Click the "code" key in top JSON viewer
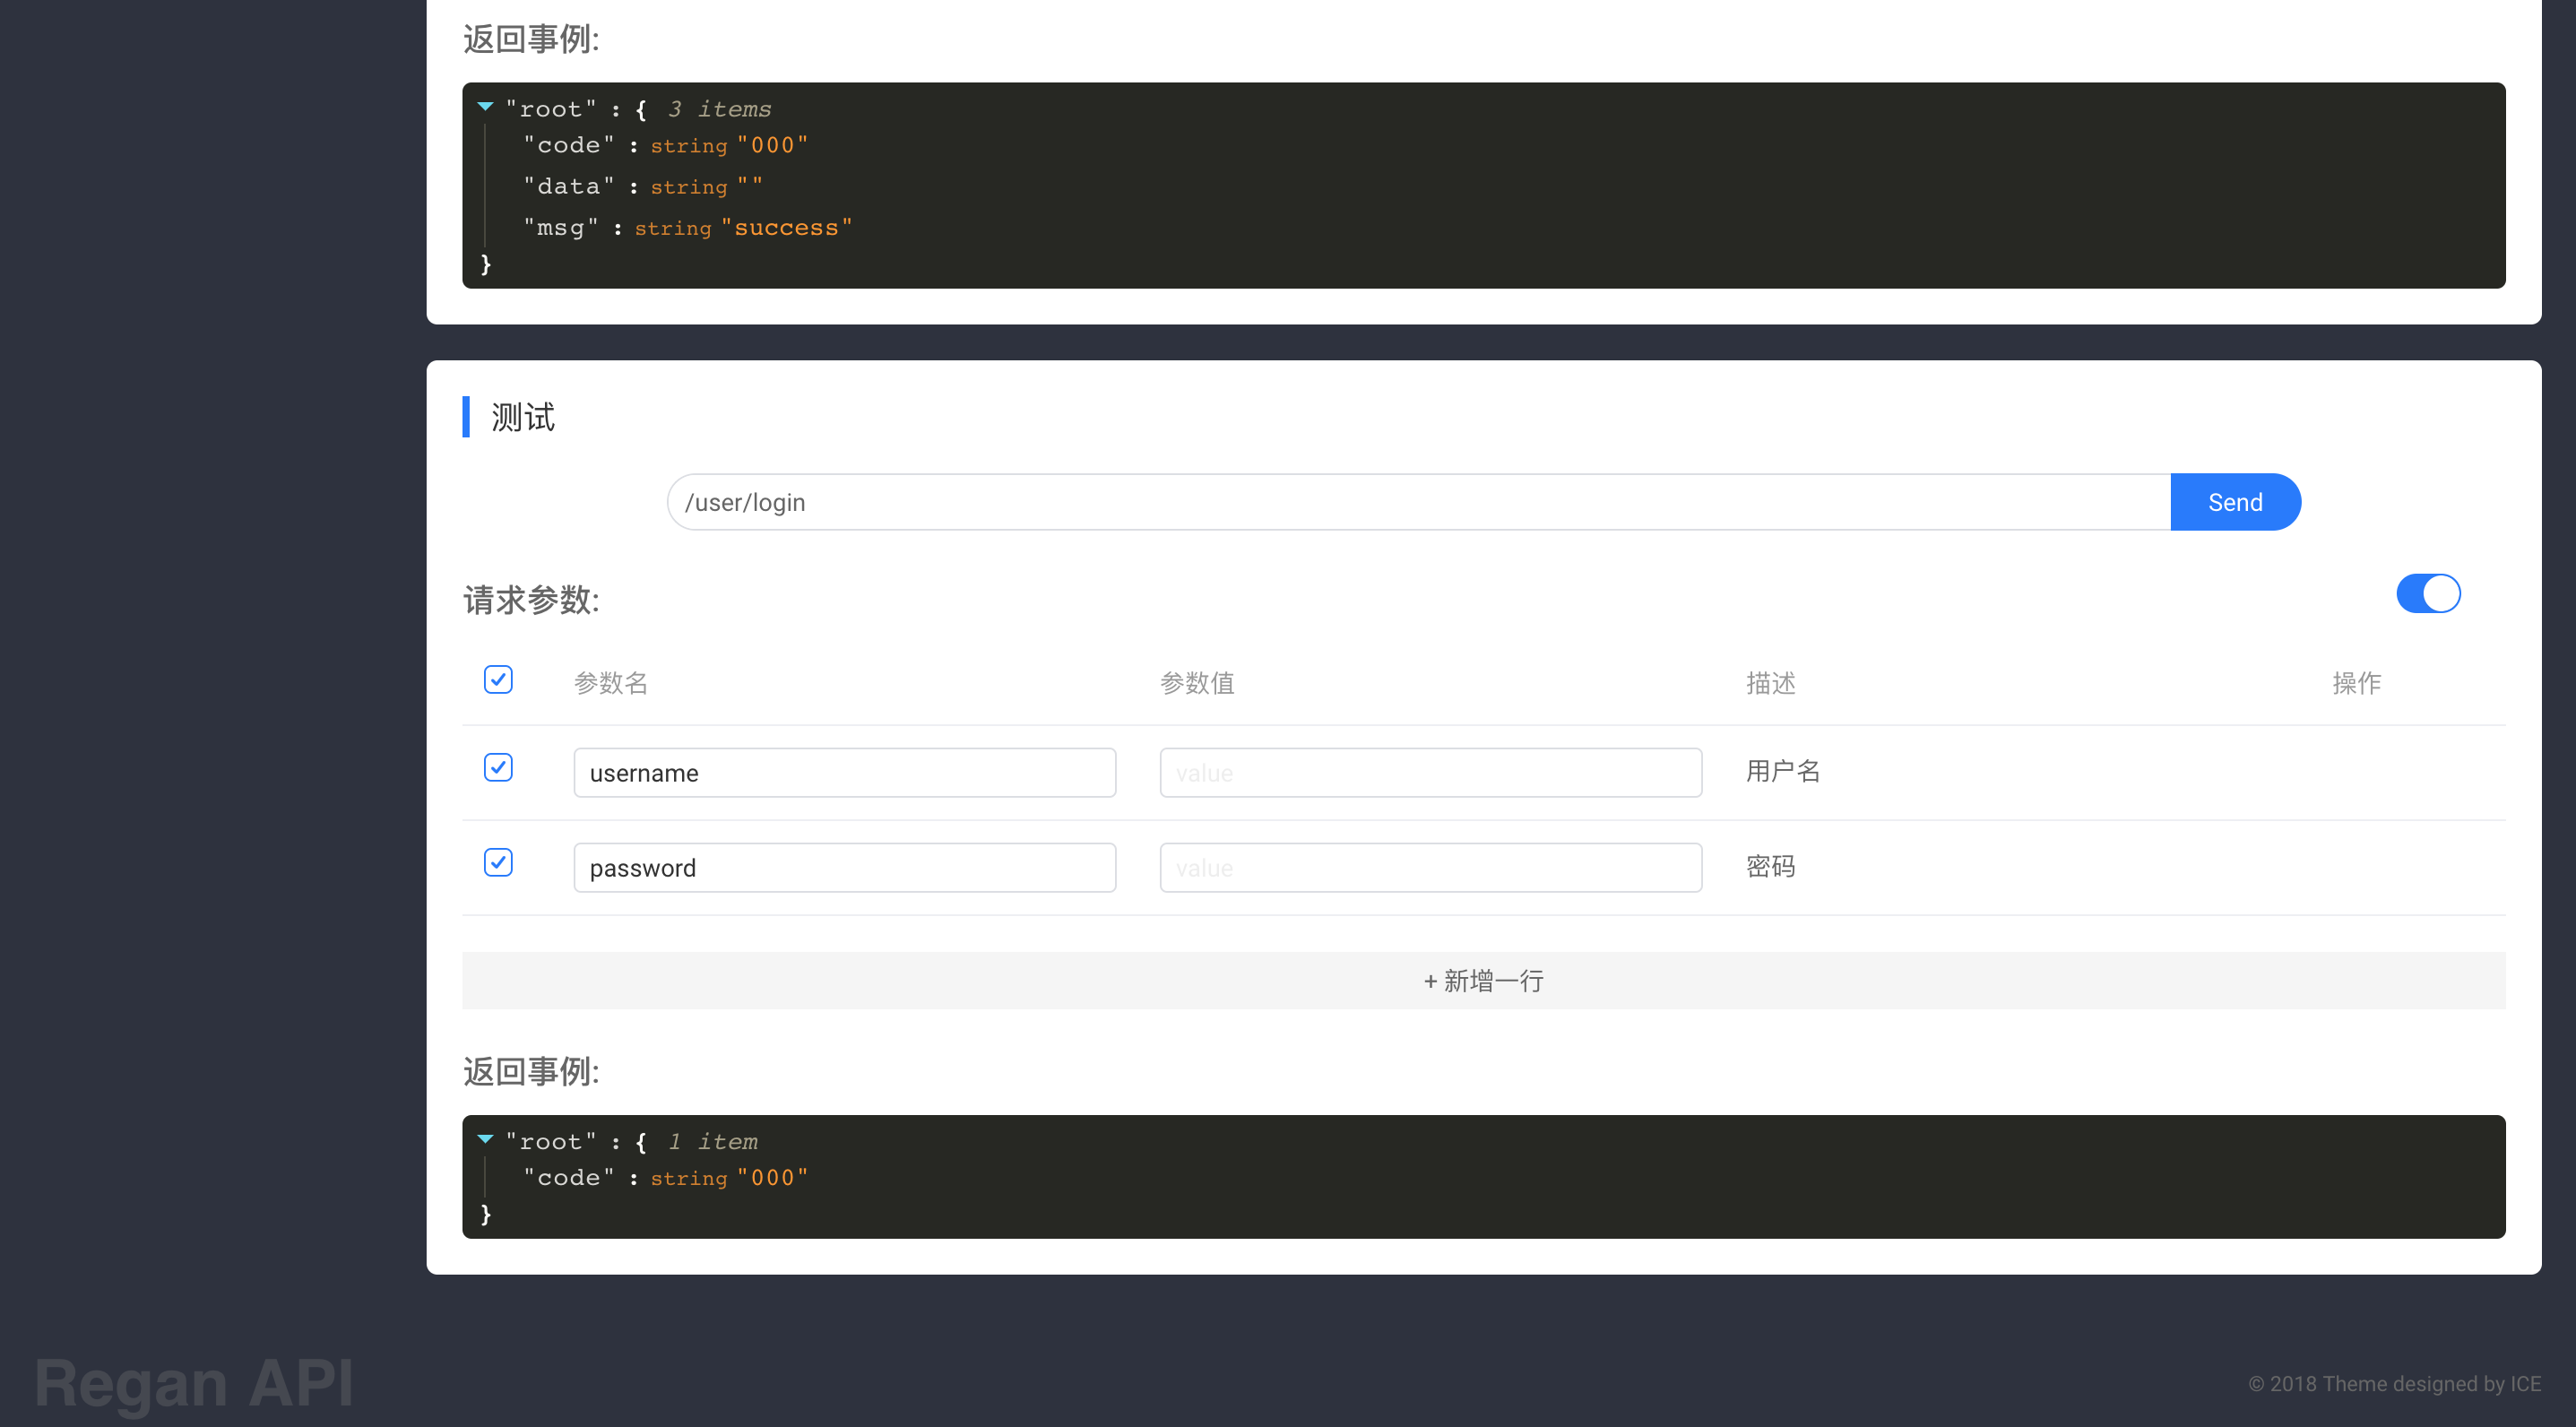 tap(569, 145)
